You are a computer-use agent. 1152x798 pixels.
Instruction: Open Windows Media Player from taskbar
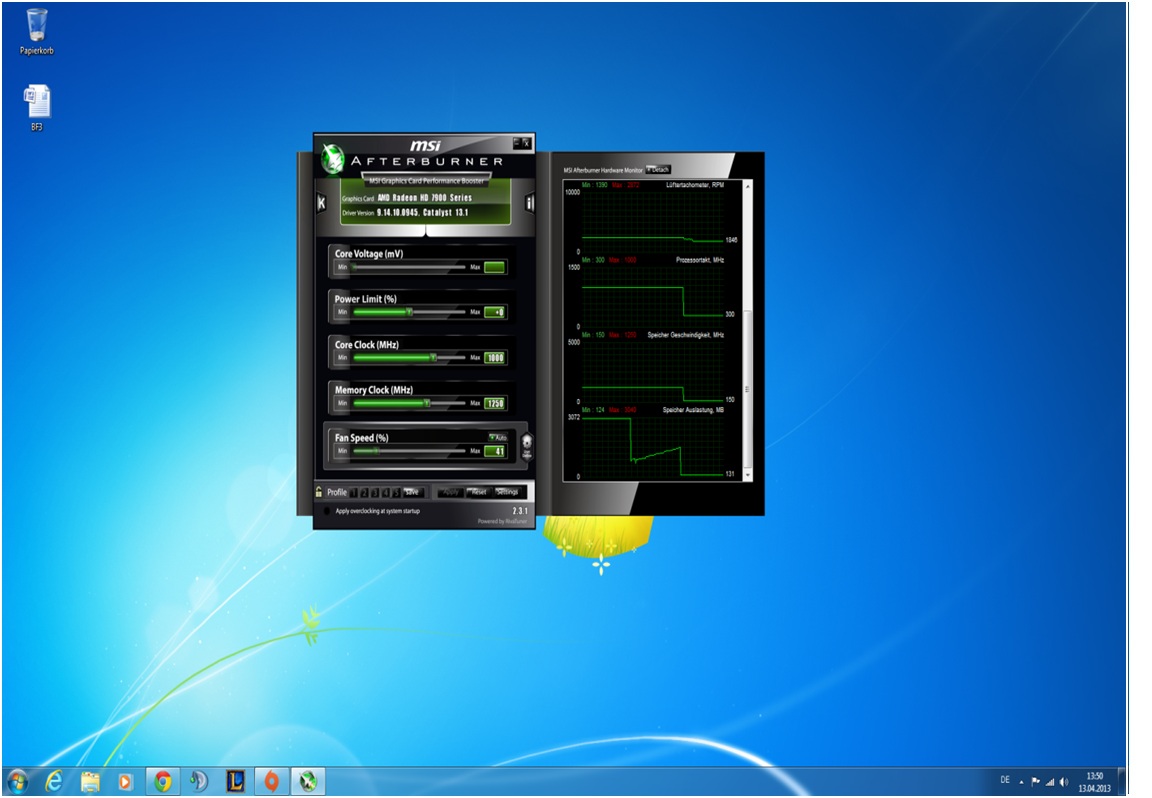(x=126, y=781)
